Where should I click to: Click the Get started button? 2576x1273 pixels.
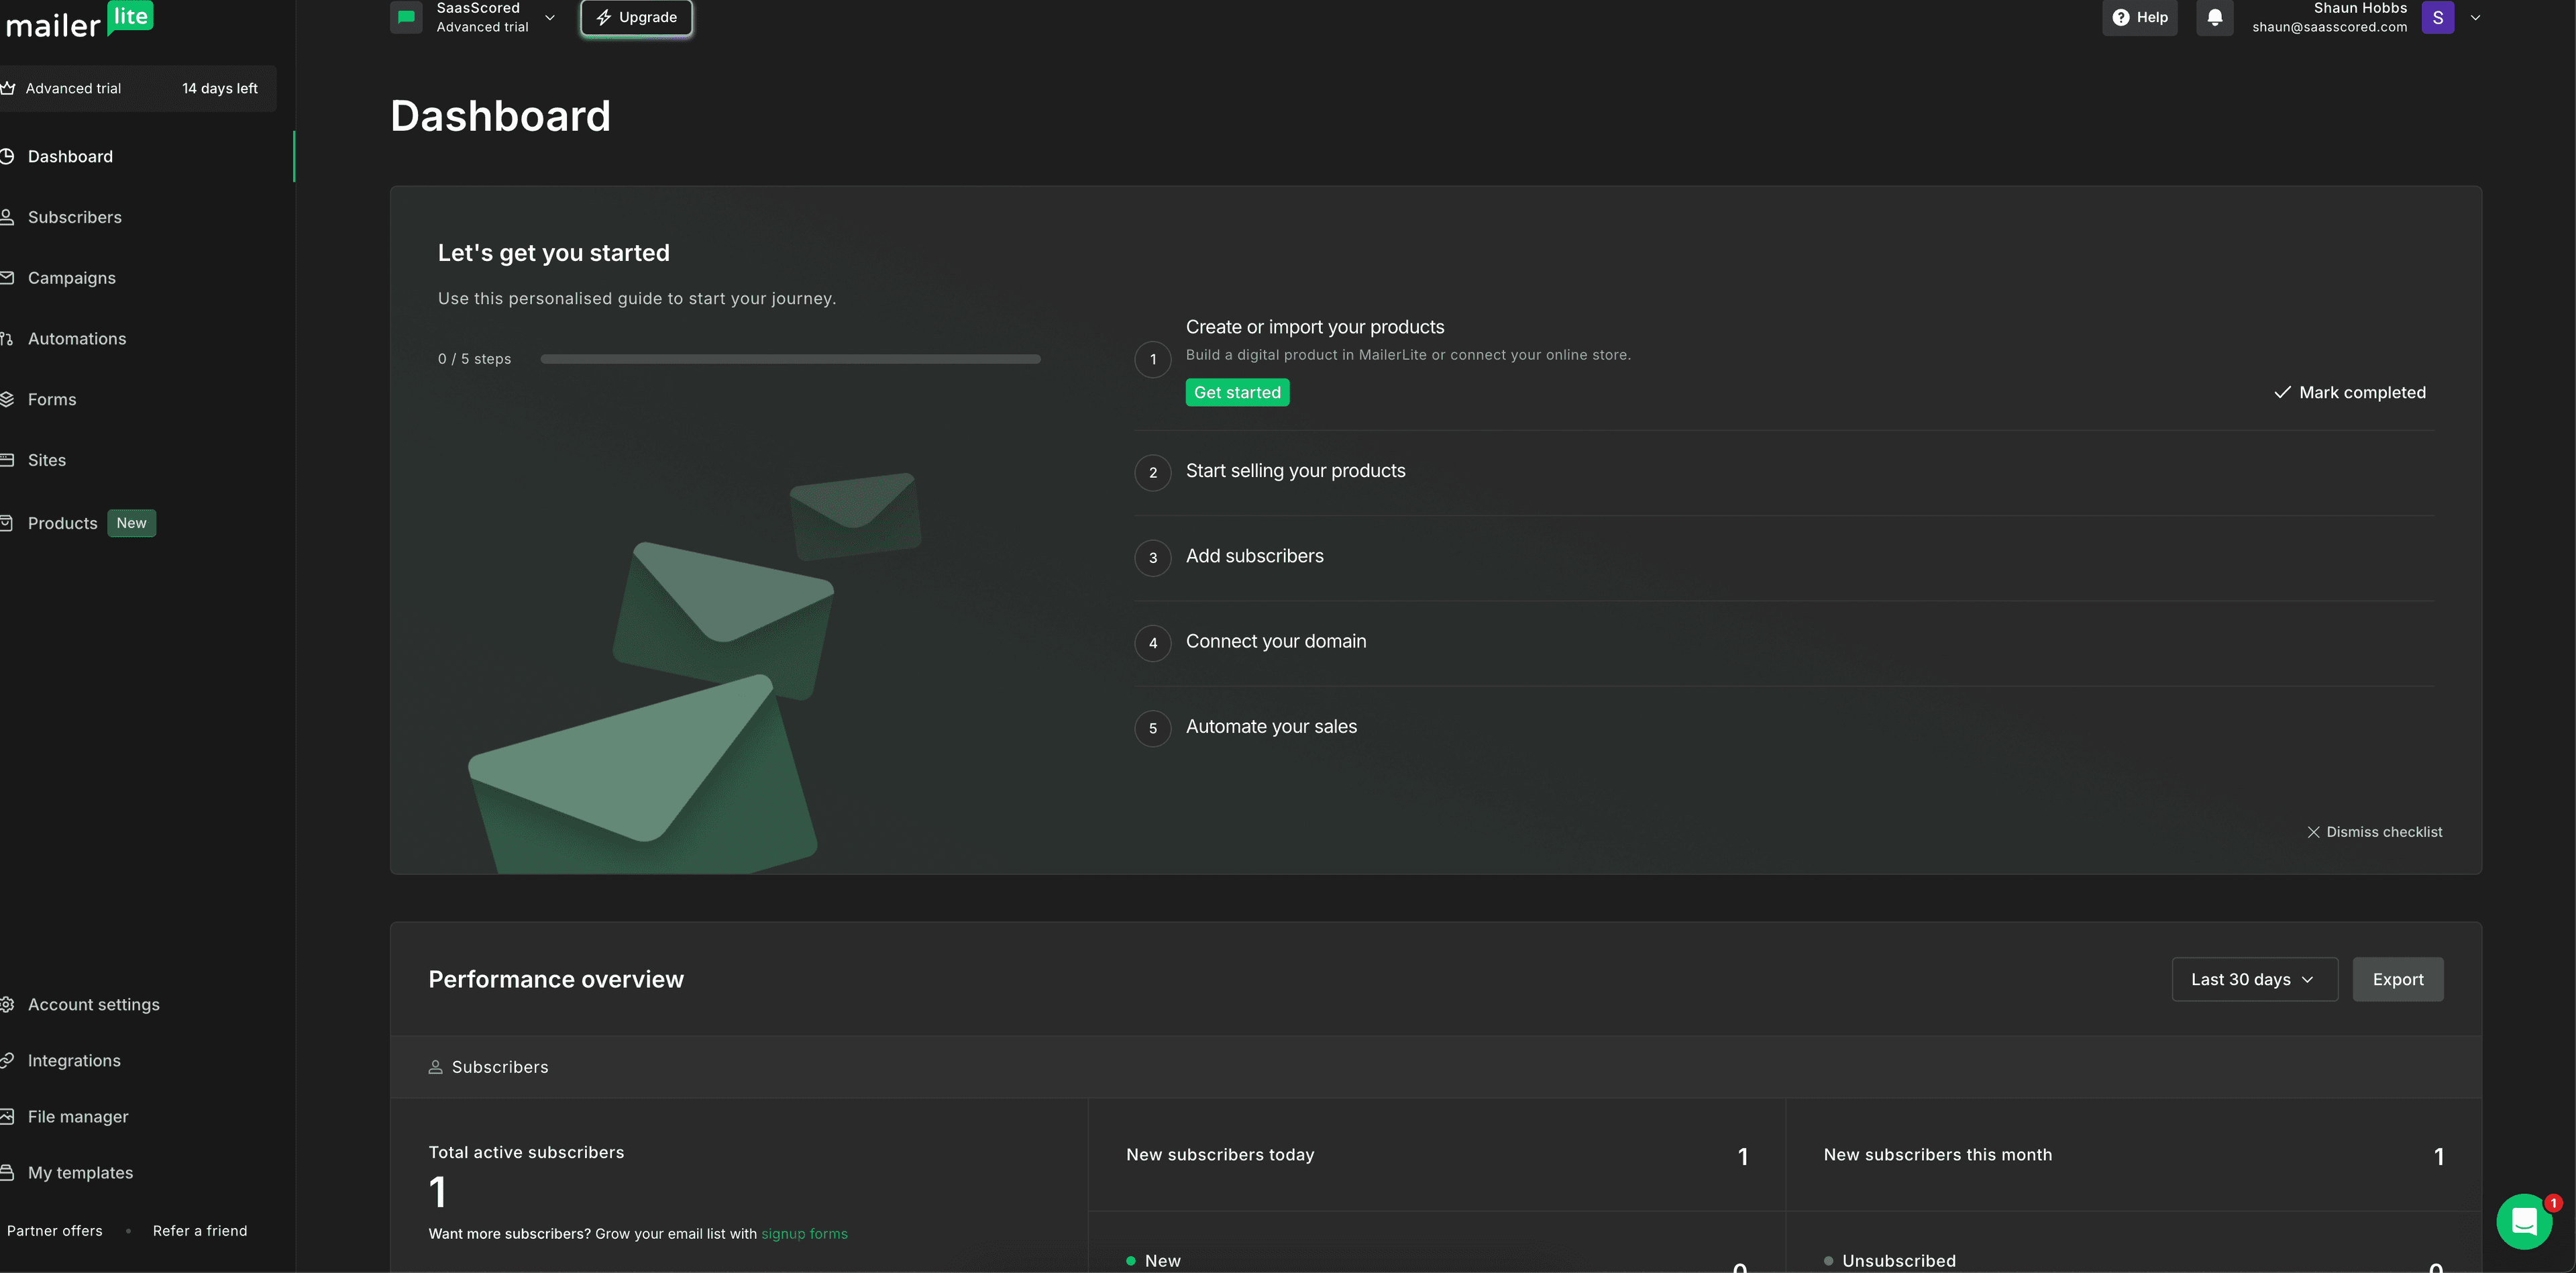pyautogui.click(x=1237, y=392)
